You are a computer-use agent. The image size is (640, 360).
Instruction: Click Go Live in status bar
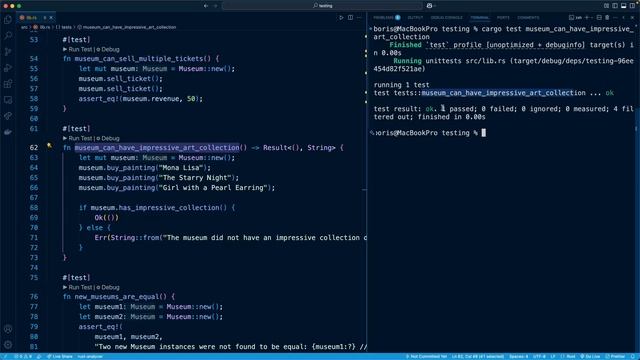tap(590, 356)
